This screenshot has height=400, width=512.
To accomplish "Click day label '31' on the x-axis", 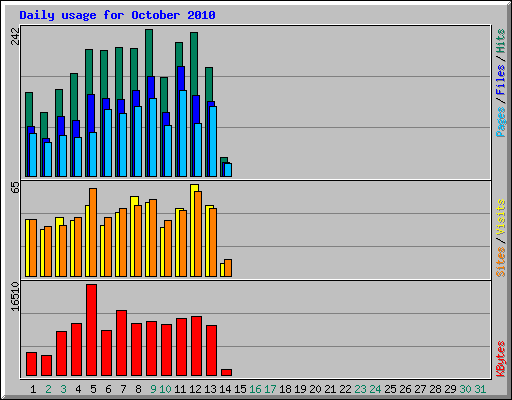I will click(480, 389).
